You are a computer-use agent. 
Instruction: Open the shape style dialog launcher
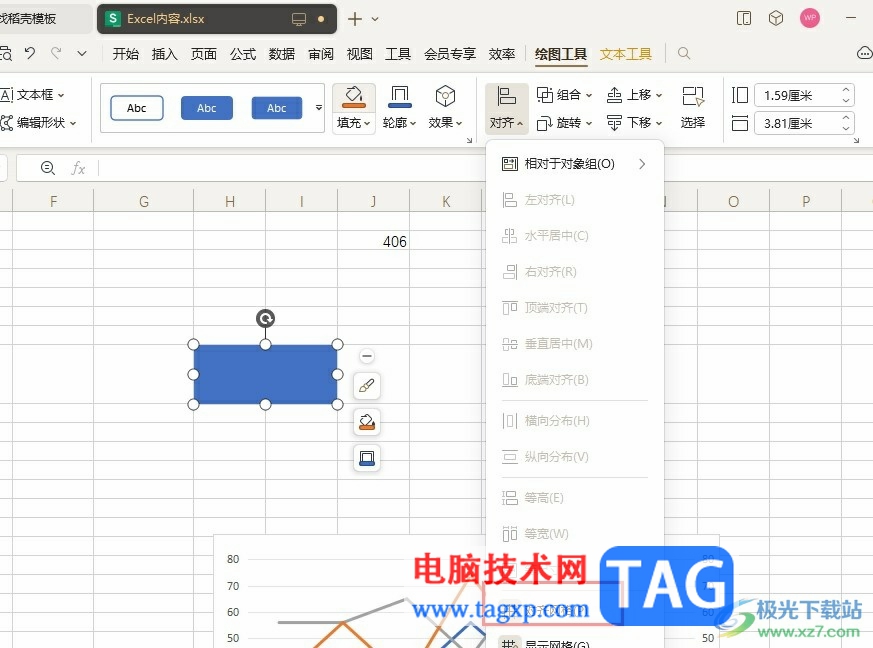point(469,140)
